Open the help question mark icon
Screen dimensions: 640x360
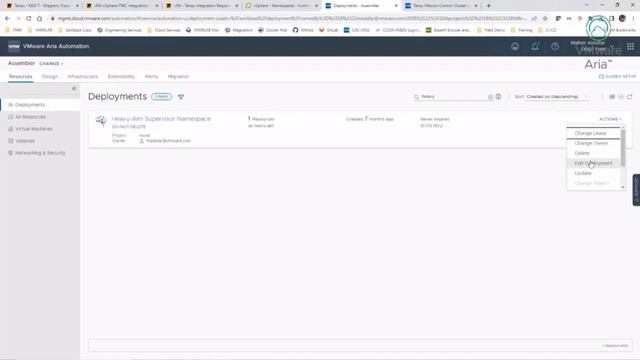click(x=555, y=47)
